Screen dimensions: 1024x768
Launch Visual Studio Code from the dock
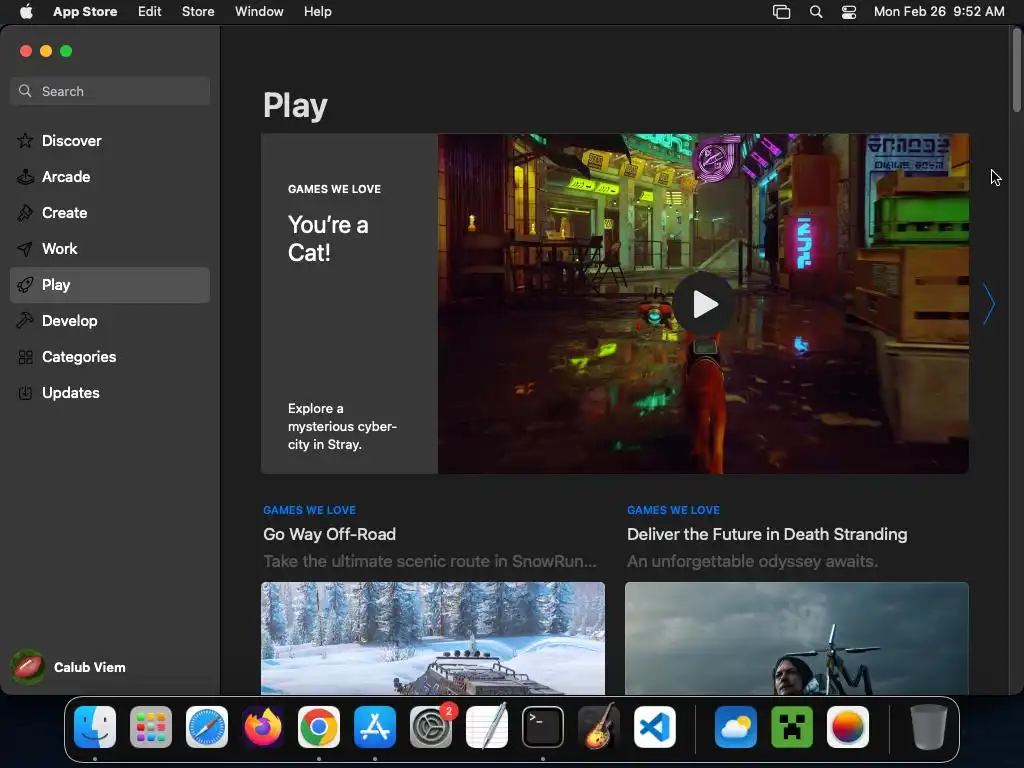point(654,726)
